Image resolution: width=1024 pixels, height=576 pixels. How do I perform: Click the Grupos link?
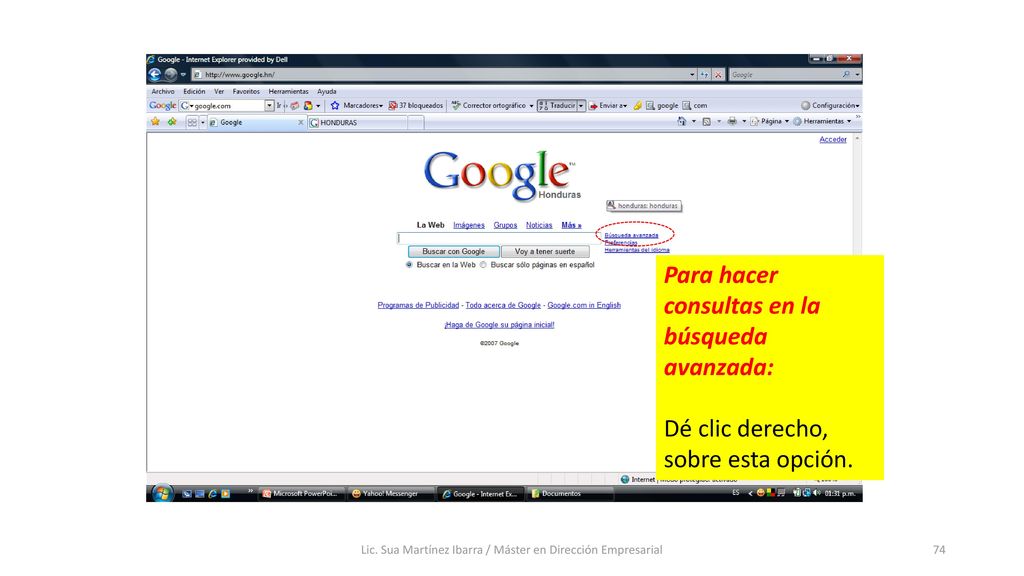tap(505, 225)
